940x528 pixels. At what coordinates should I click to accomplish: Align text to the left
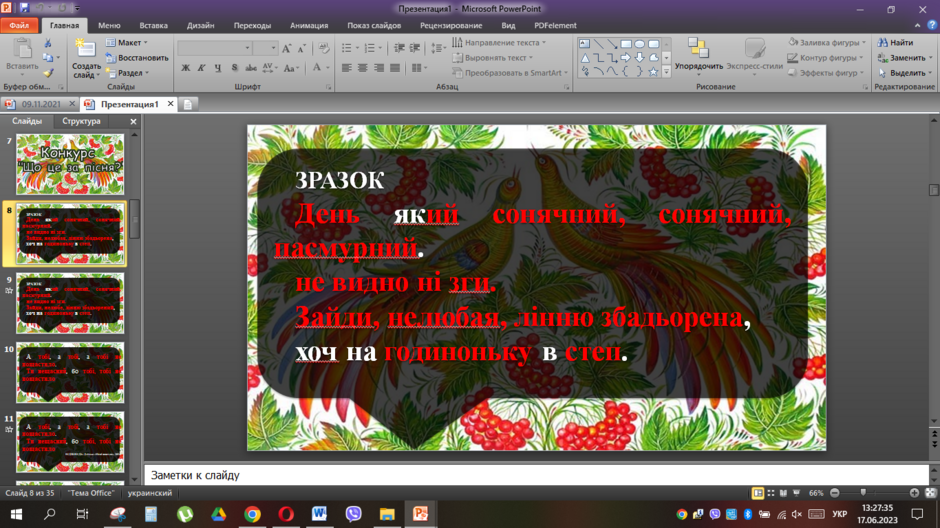click(347, 68)
